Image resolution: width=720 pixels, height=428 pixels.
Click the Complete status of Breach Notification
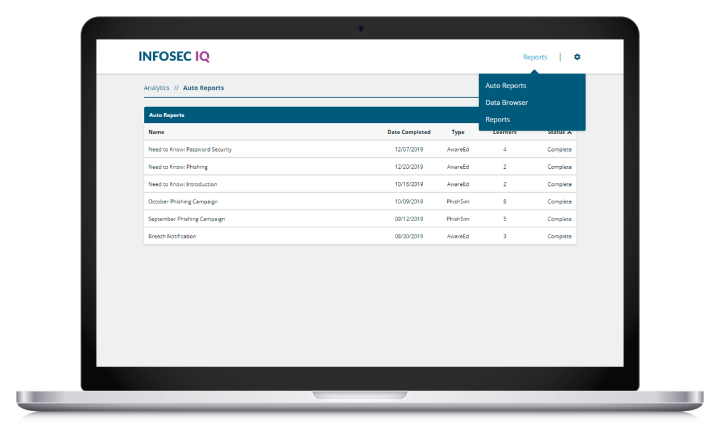click(x=559, y=236)
